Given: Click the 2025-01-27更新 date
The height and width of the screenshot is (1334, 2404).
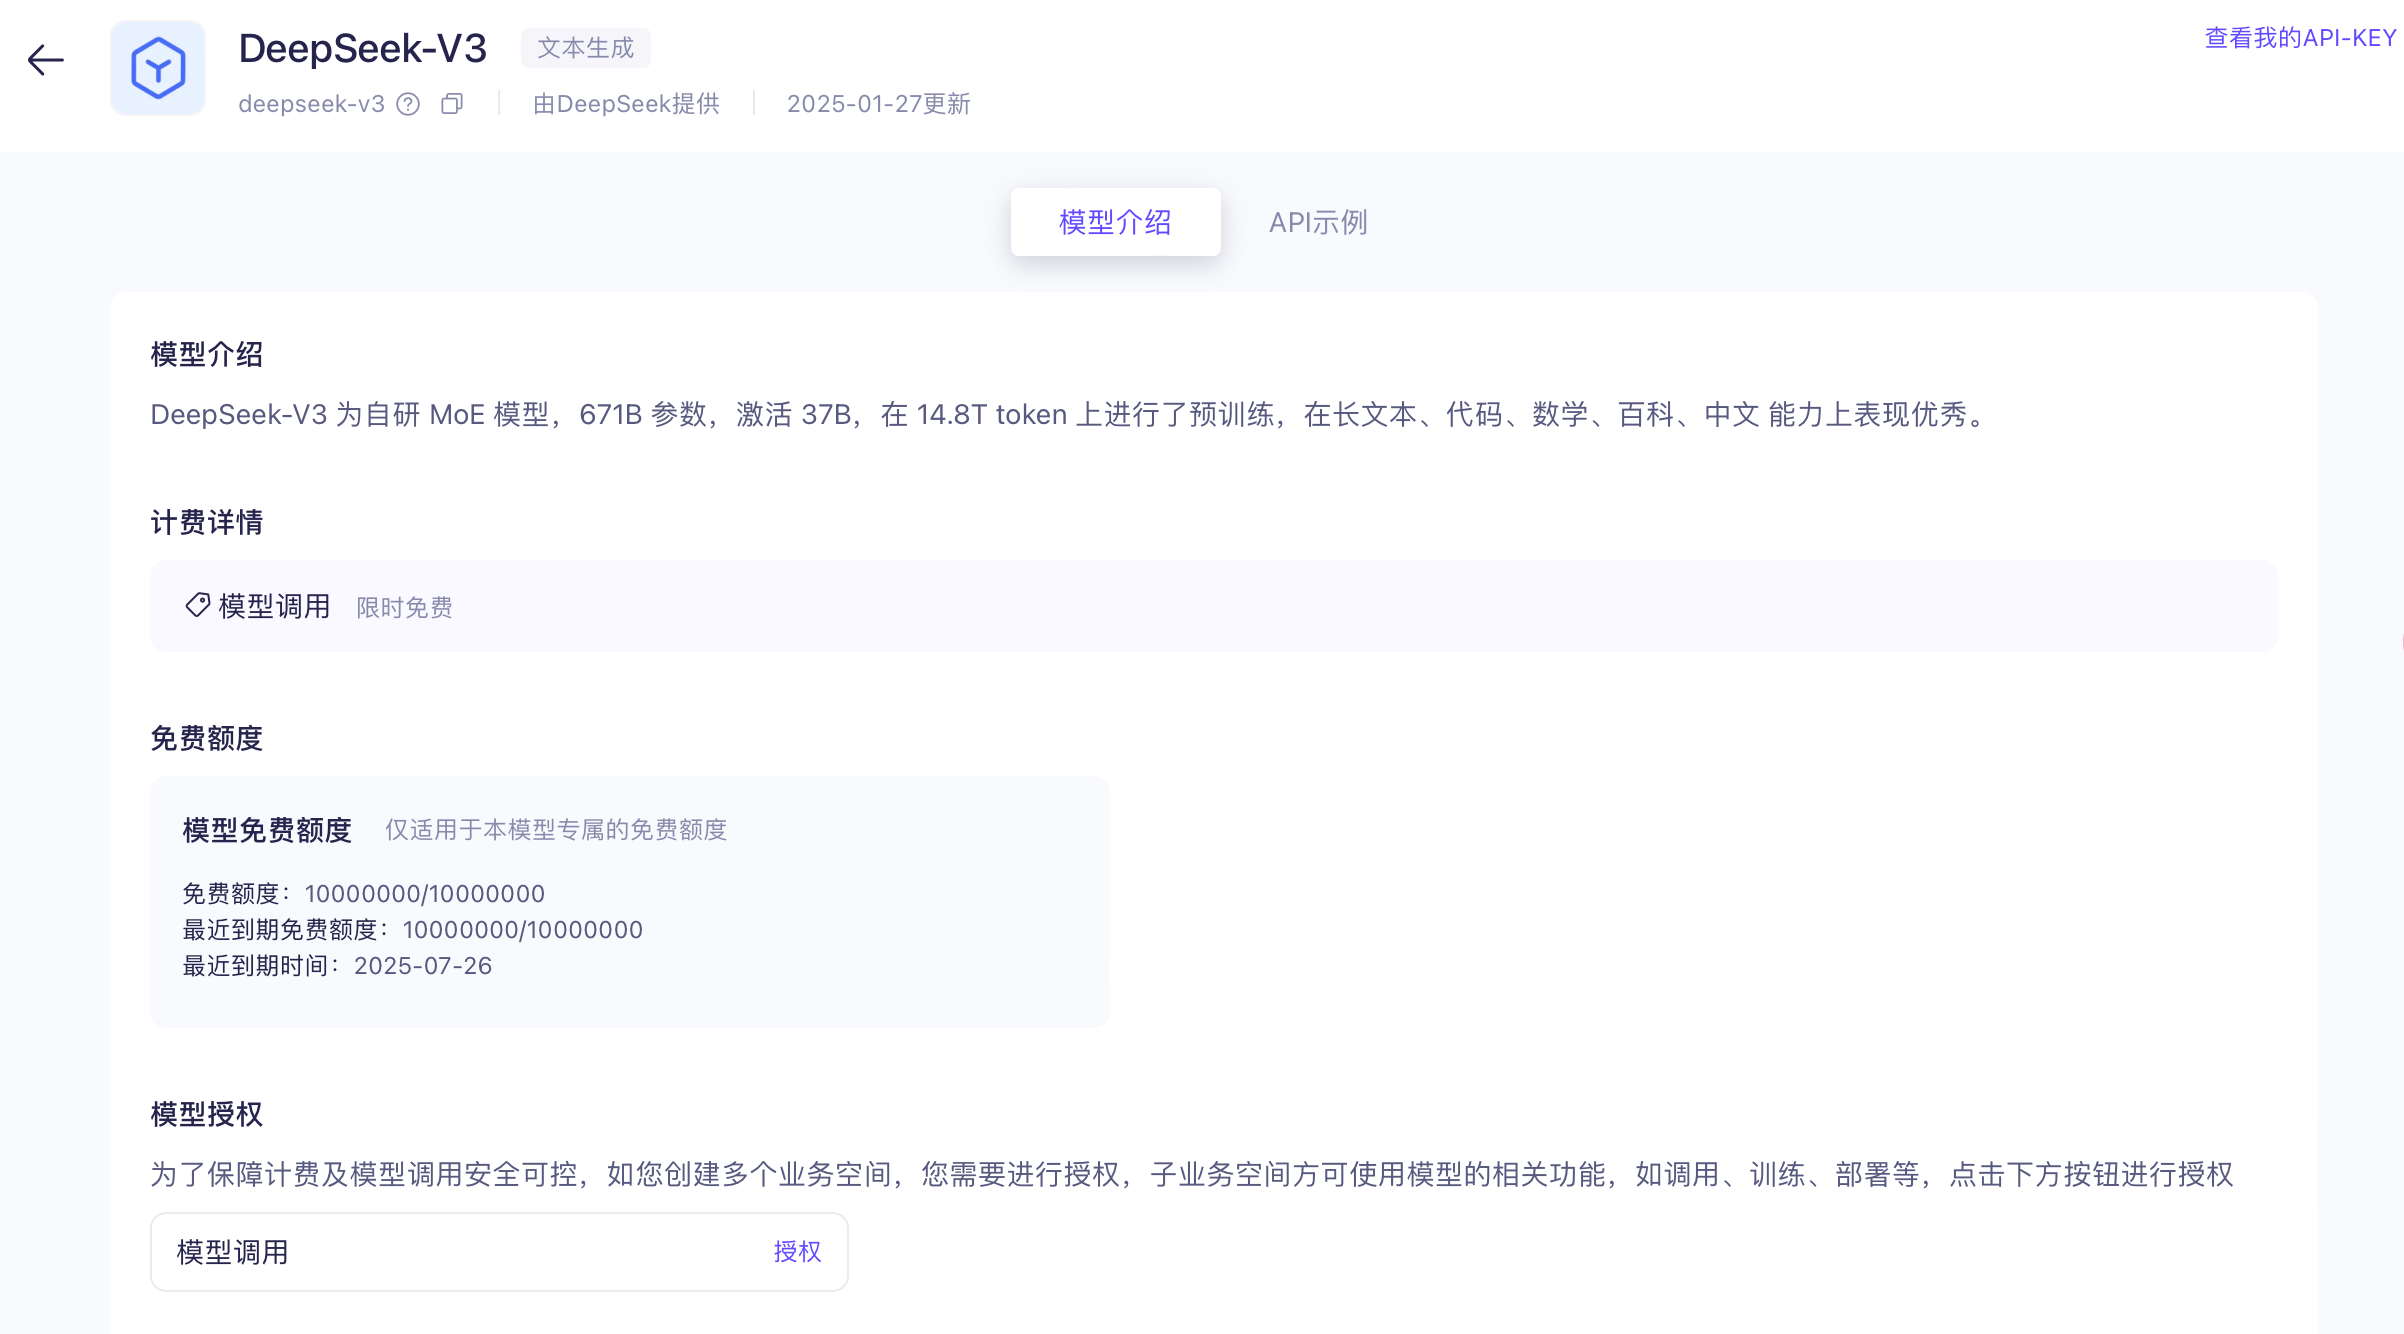Looking at the screenshot, I should tap(878, 104).
